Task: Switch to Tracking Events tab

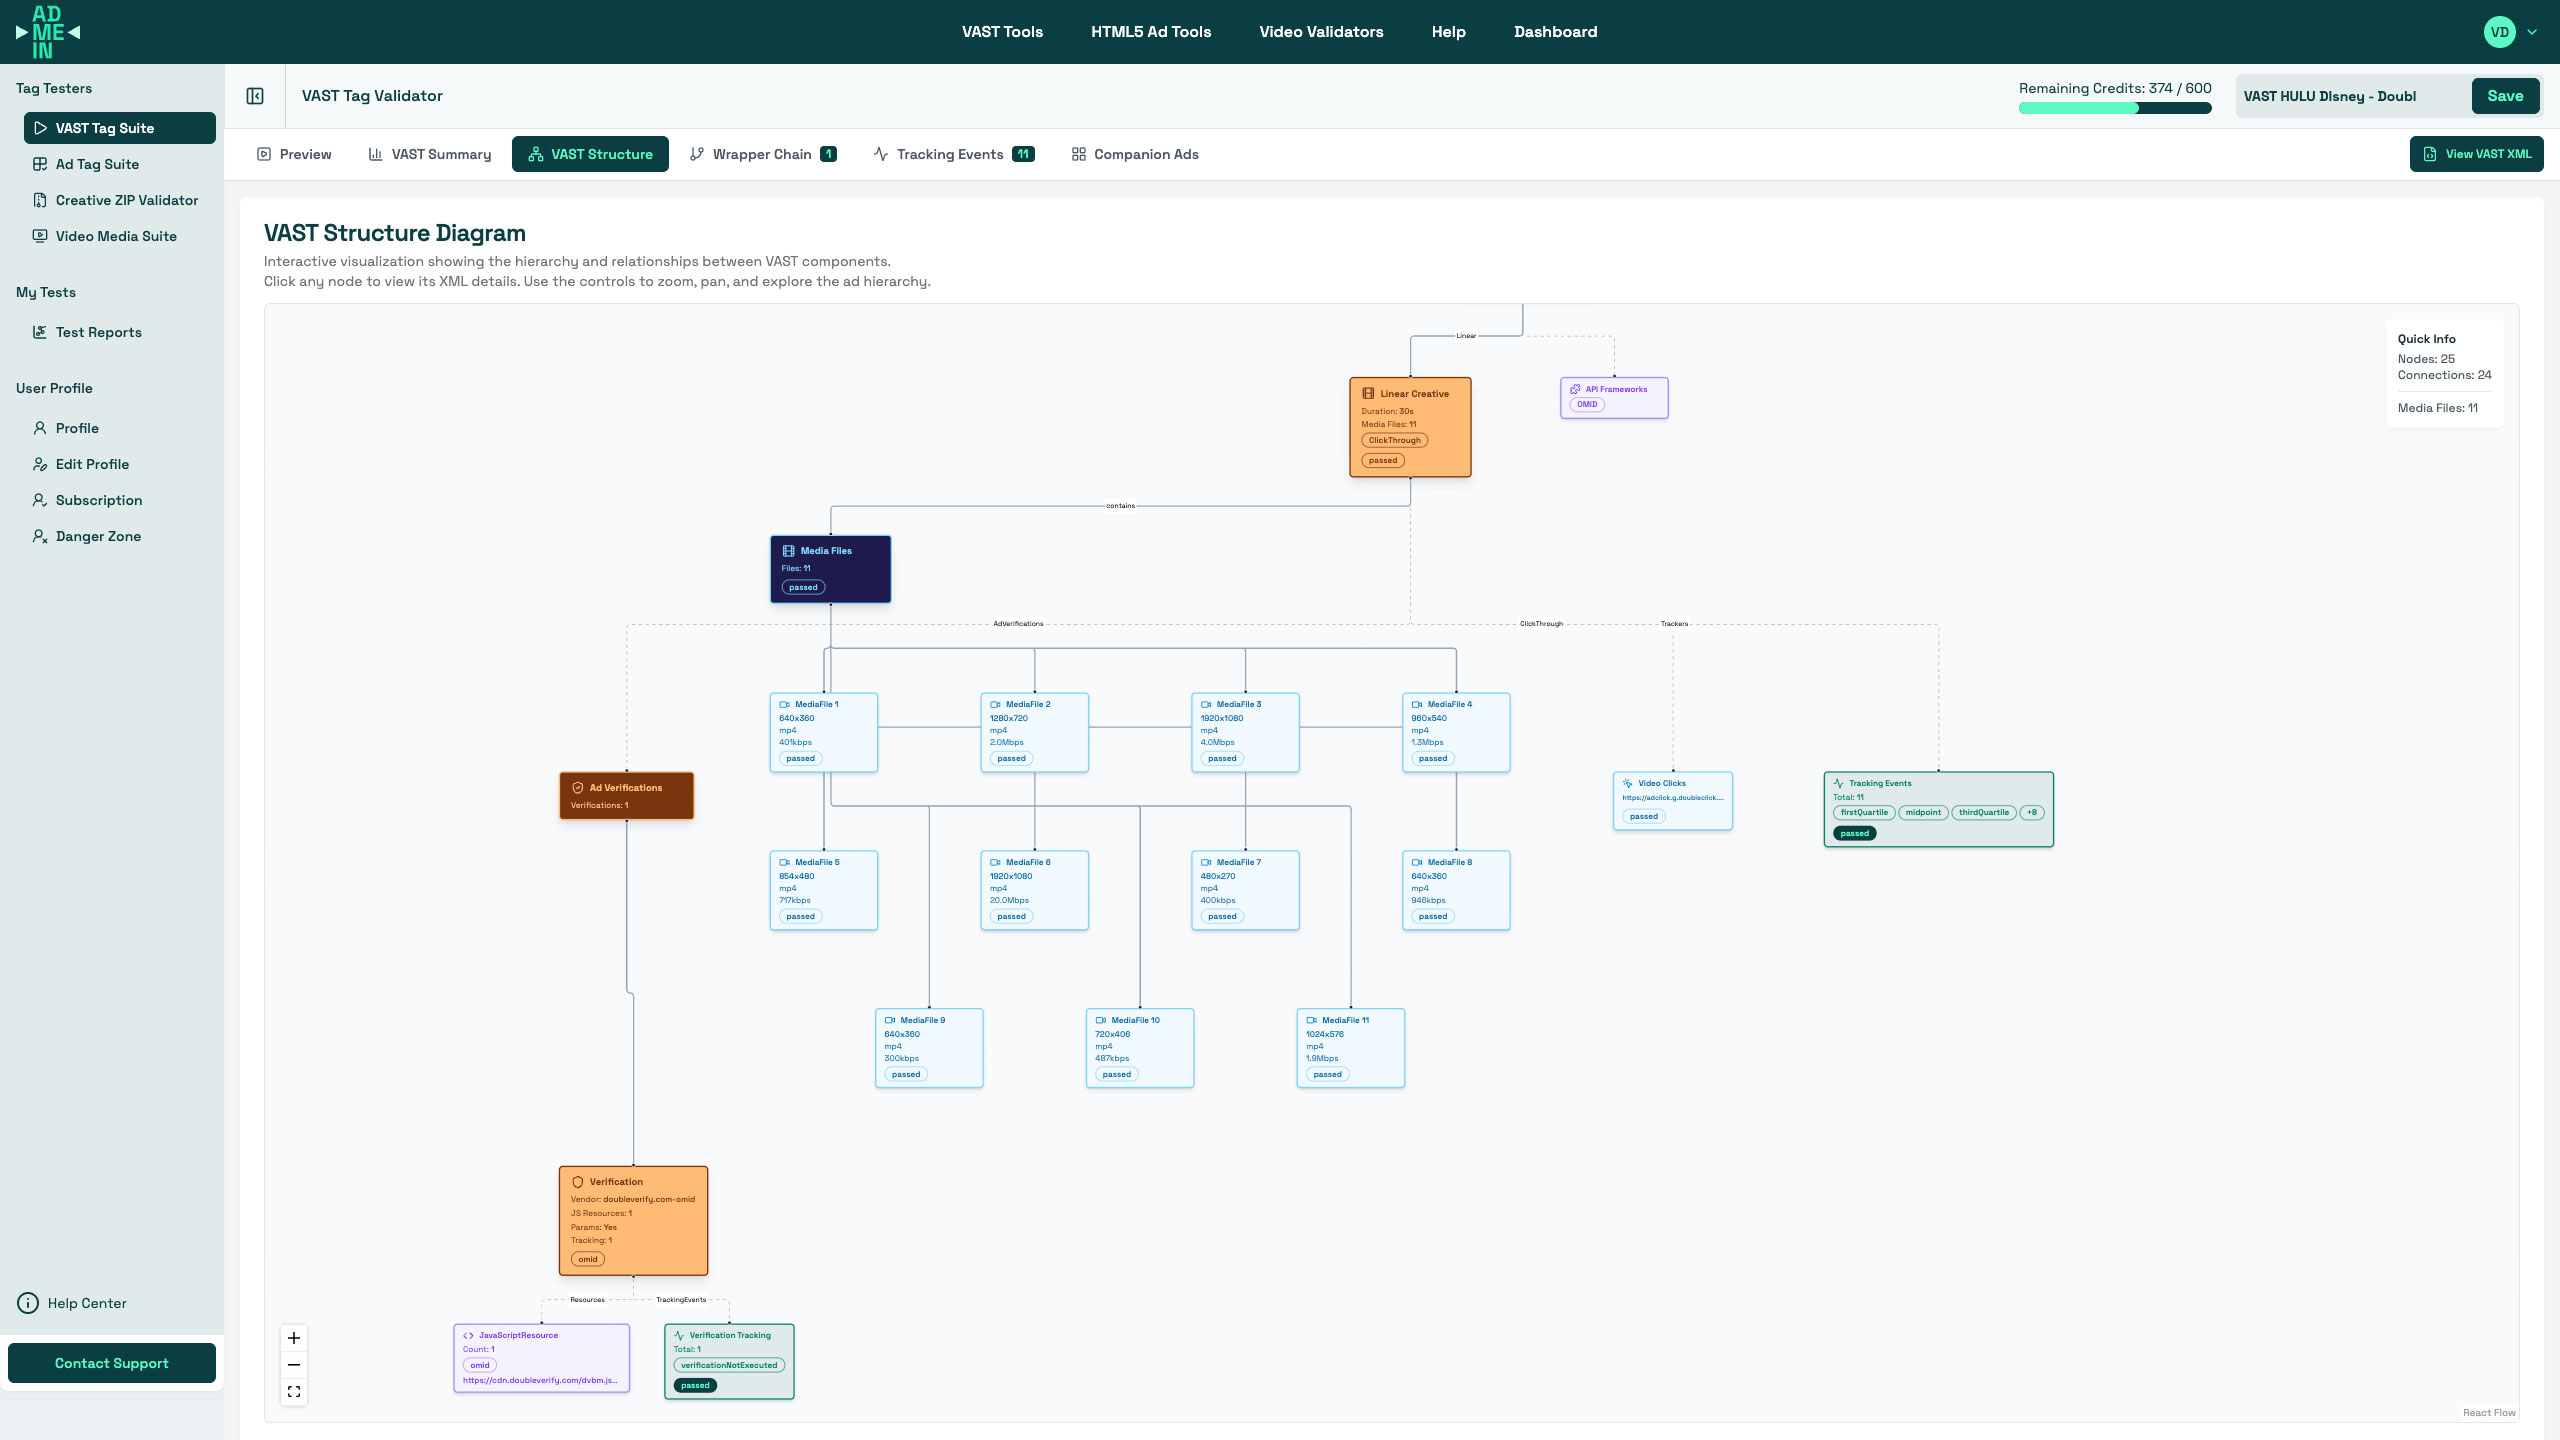Action: point(953,154)
